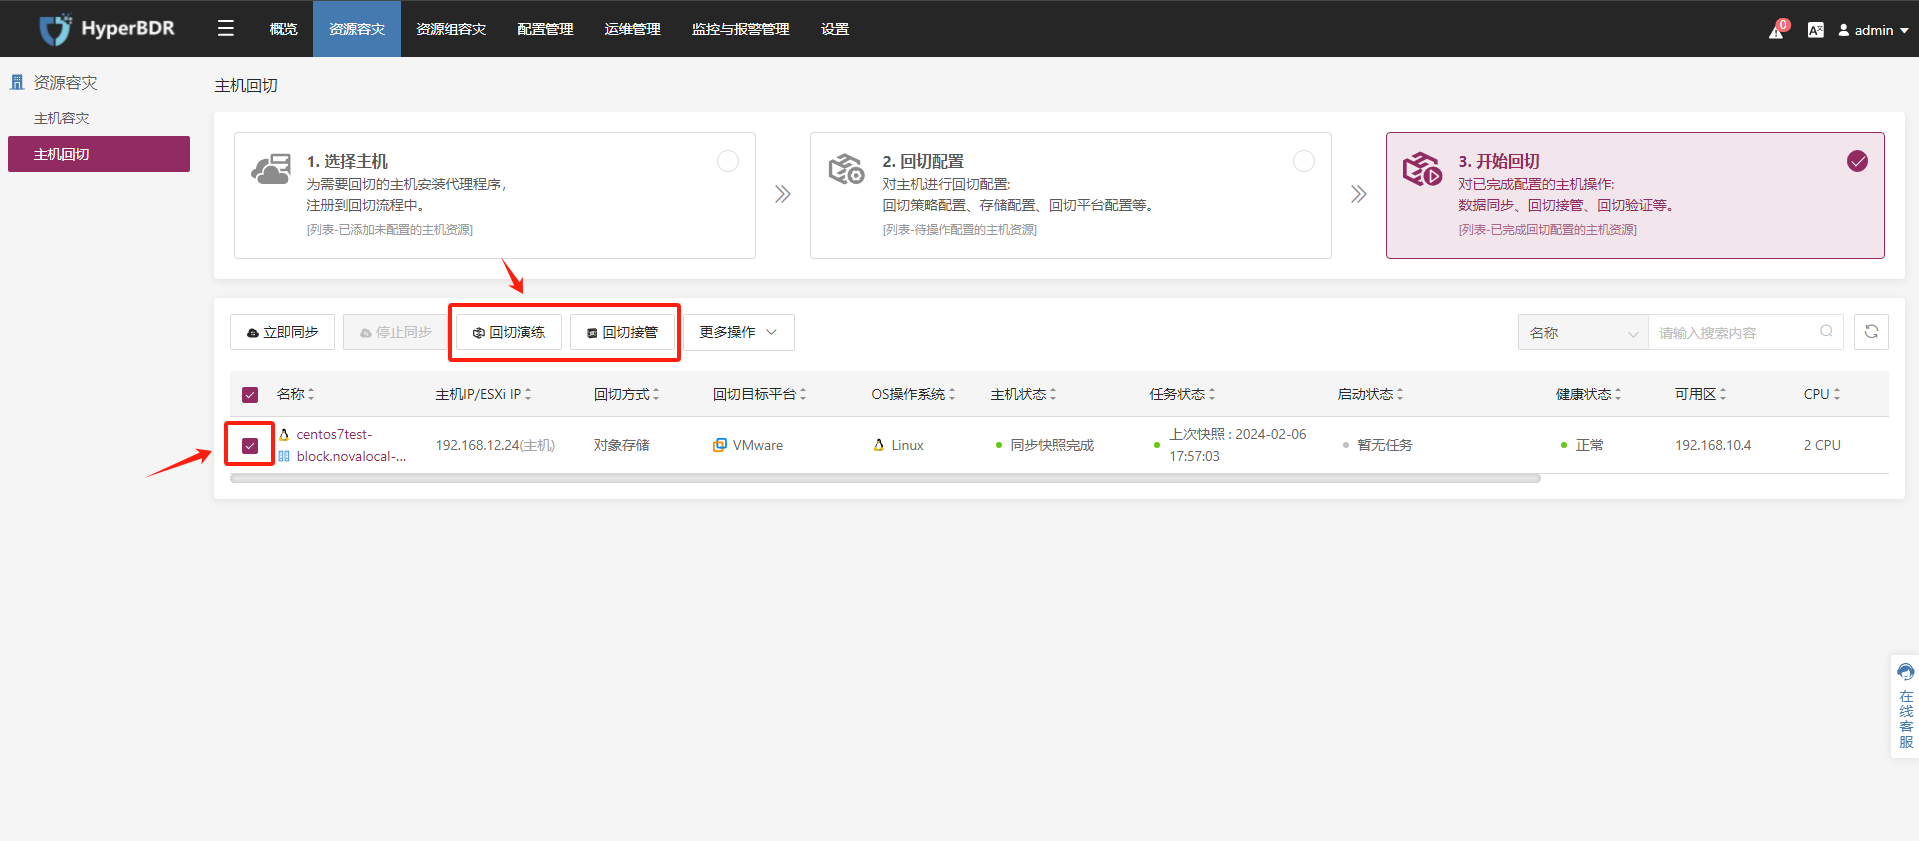Select 主机回切 in the left sidebar
1919x841 pixels.
[99, 154]
